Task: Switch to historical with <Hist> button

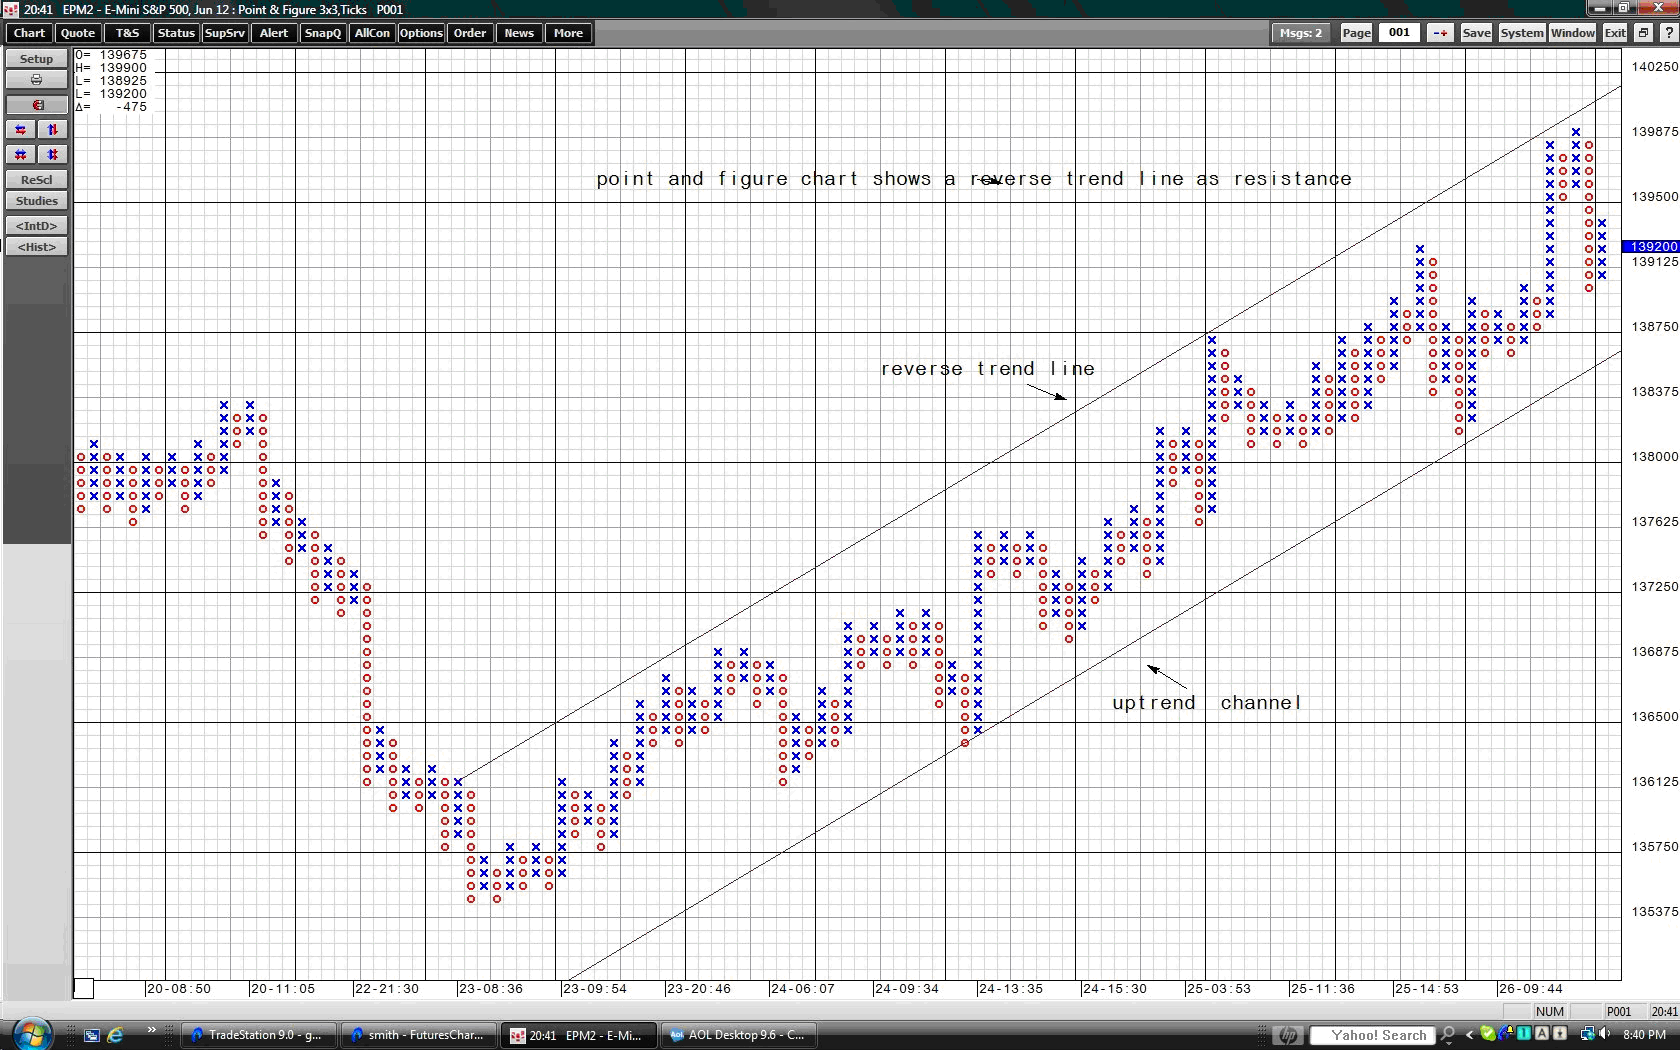Action: point(37,247)
